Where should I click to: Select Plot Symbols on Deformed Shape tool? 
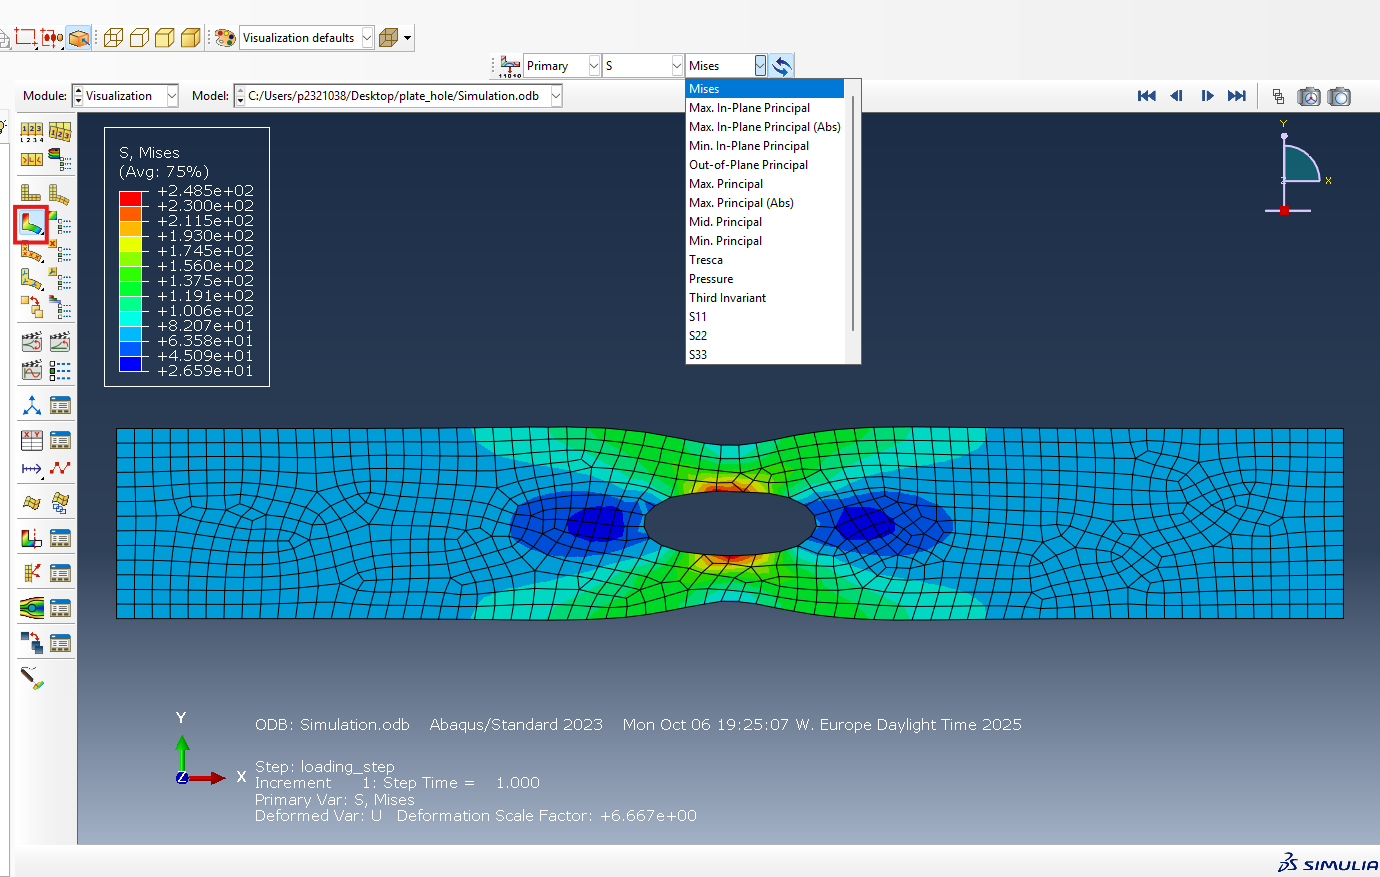click(31, 252)
